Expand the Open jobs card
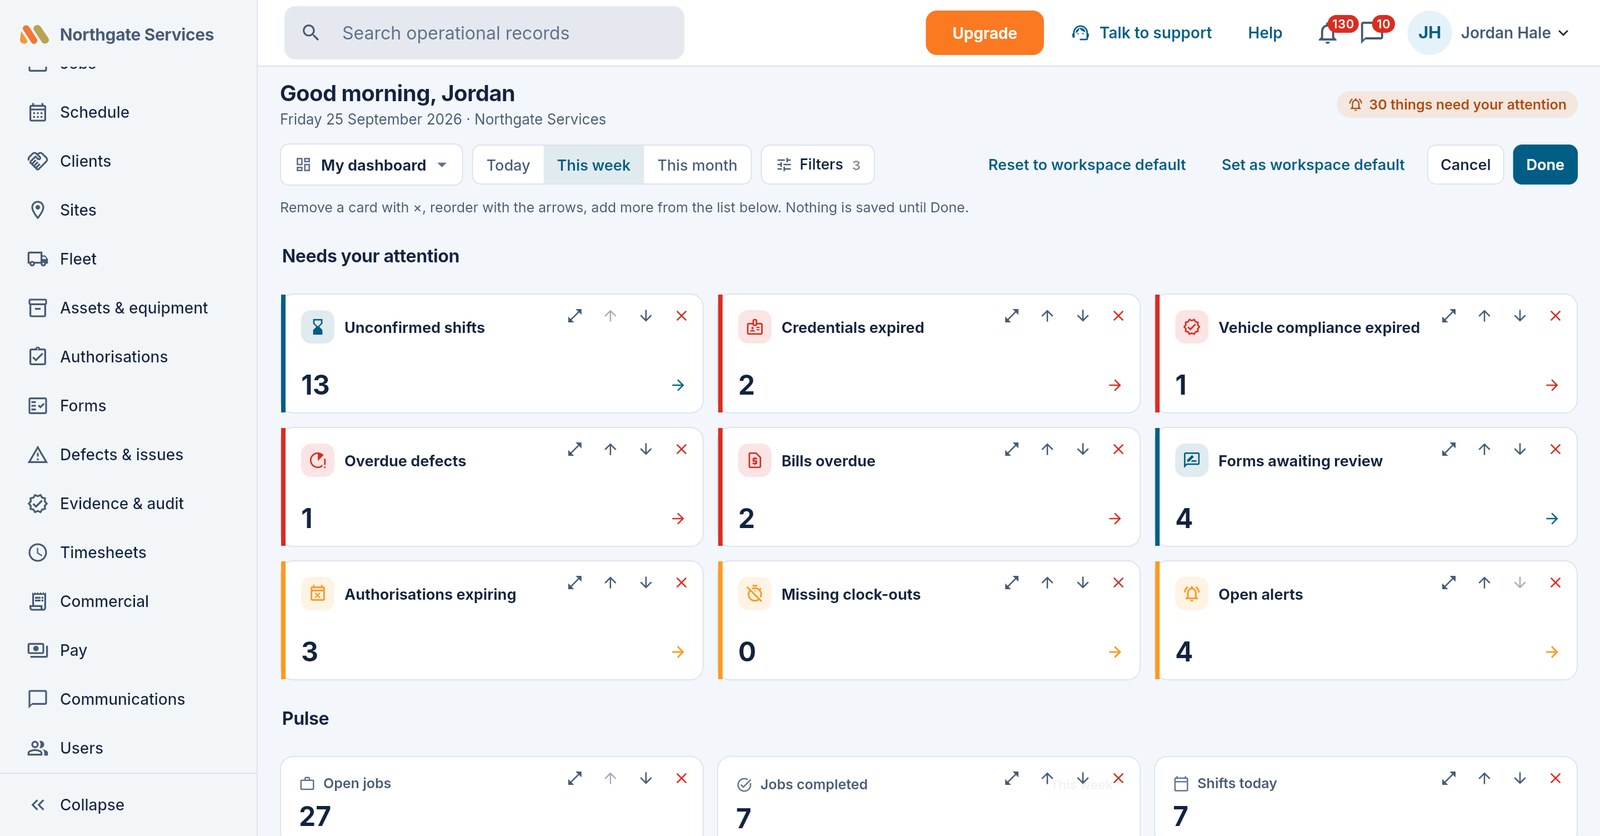This screenshot has width=1600, height=836. [x=575, y=778]
